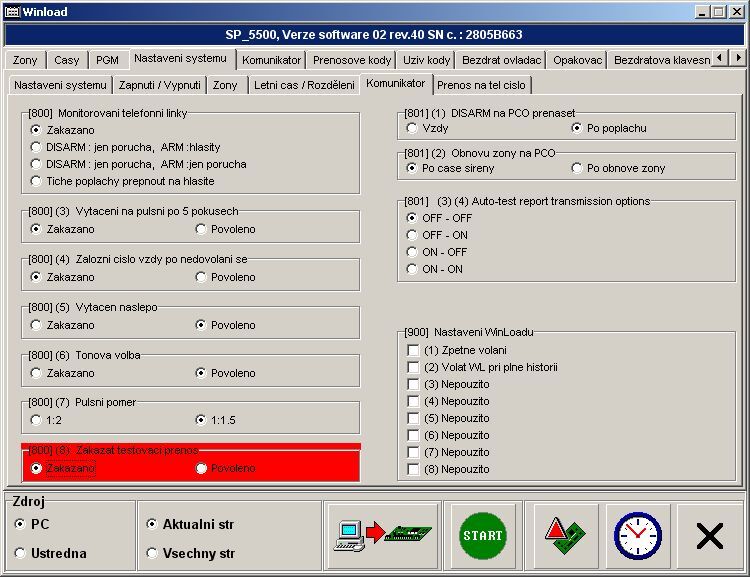Image resolution: width=750 pixels, height=577 pixels.
Task: Click the red triangle green checkmark icon
Action: pos(564,535)
